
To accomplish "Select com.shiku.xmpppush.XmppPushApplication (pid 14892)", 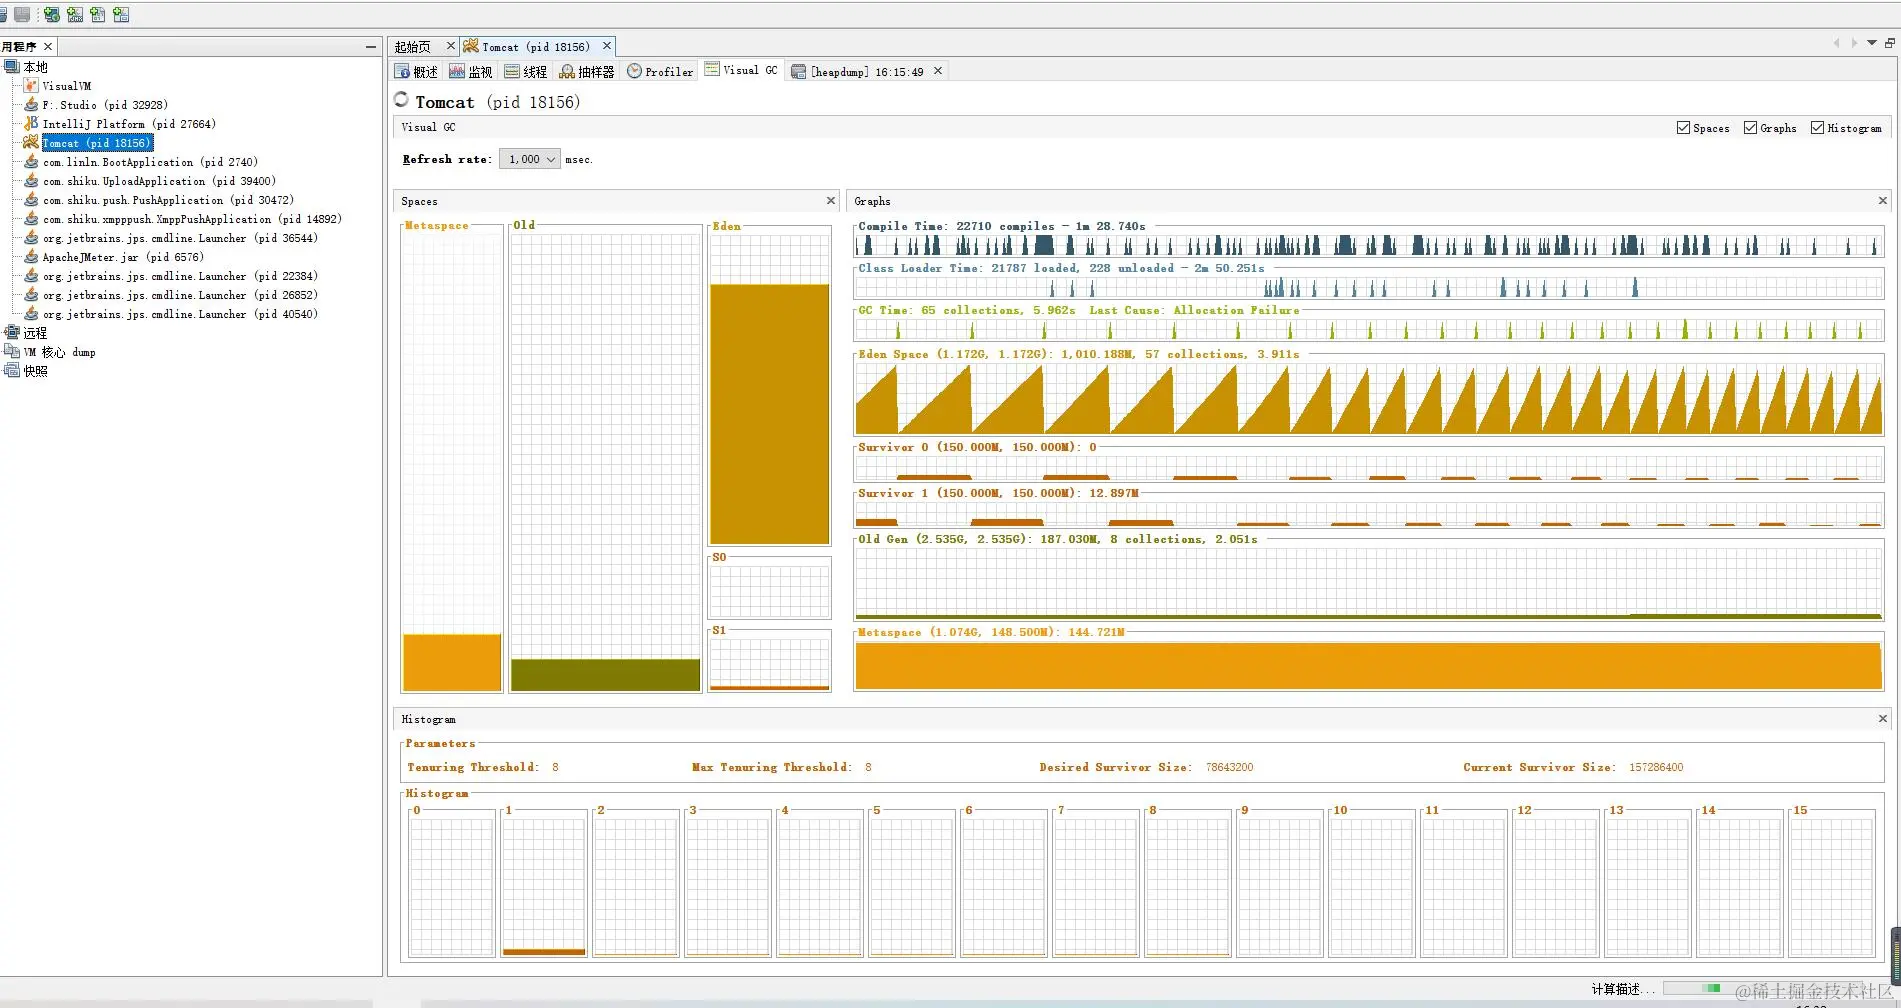I will coord(192,219).
